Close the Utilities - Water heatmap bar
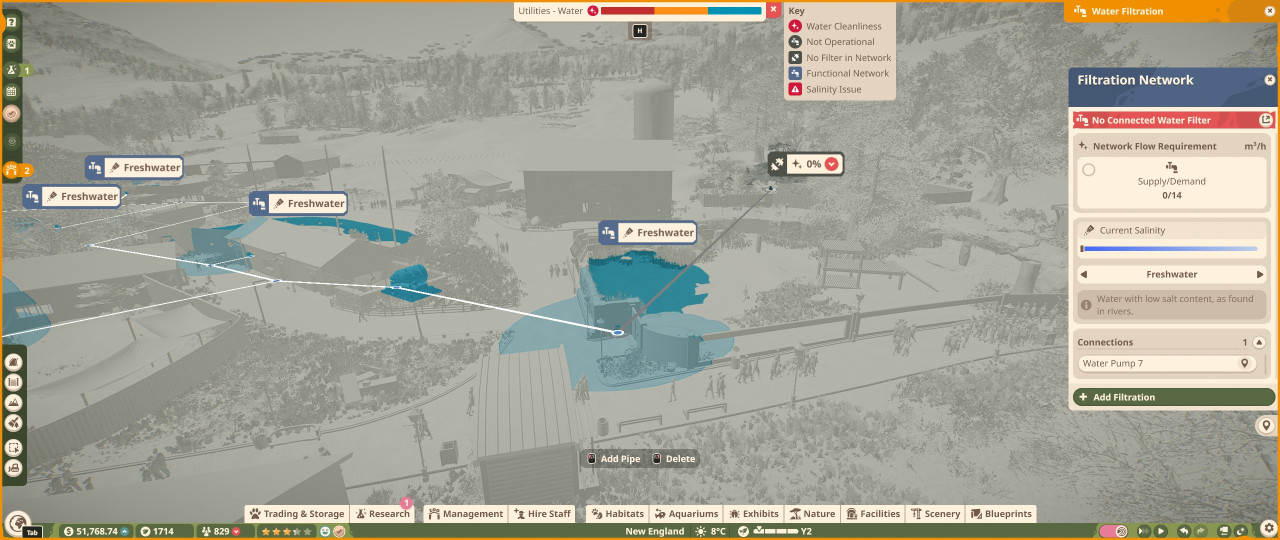Viewport: 1280px width, 540px height. (x=773, y=10)
